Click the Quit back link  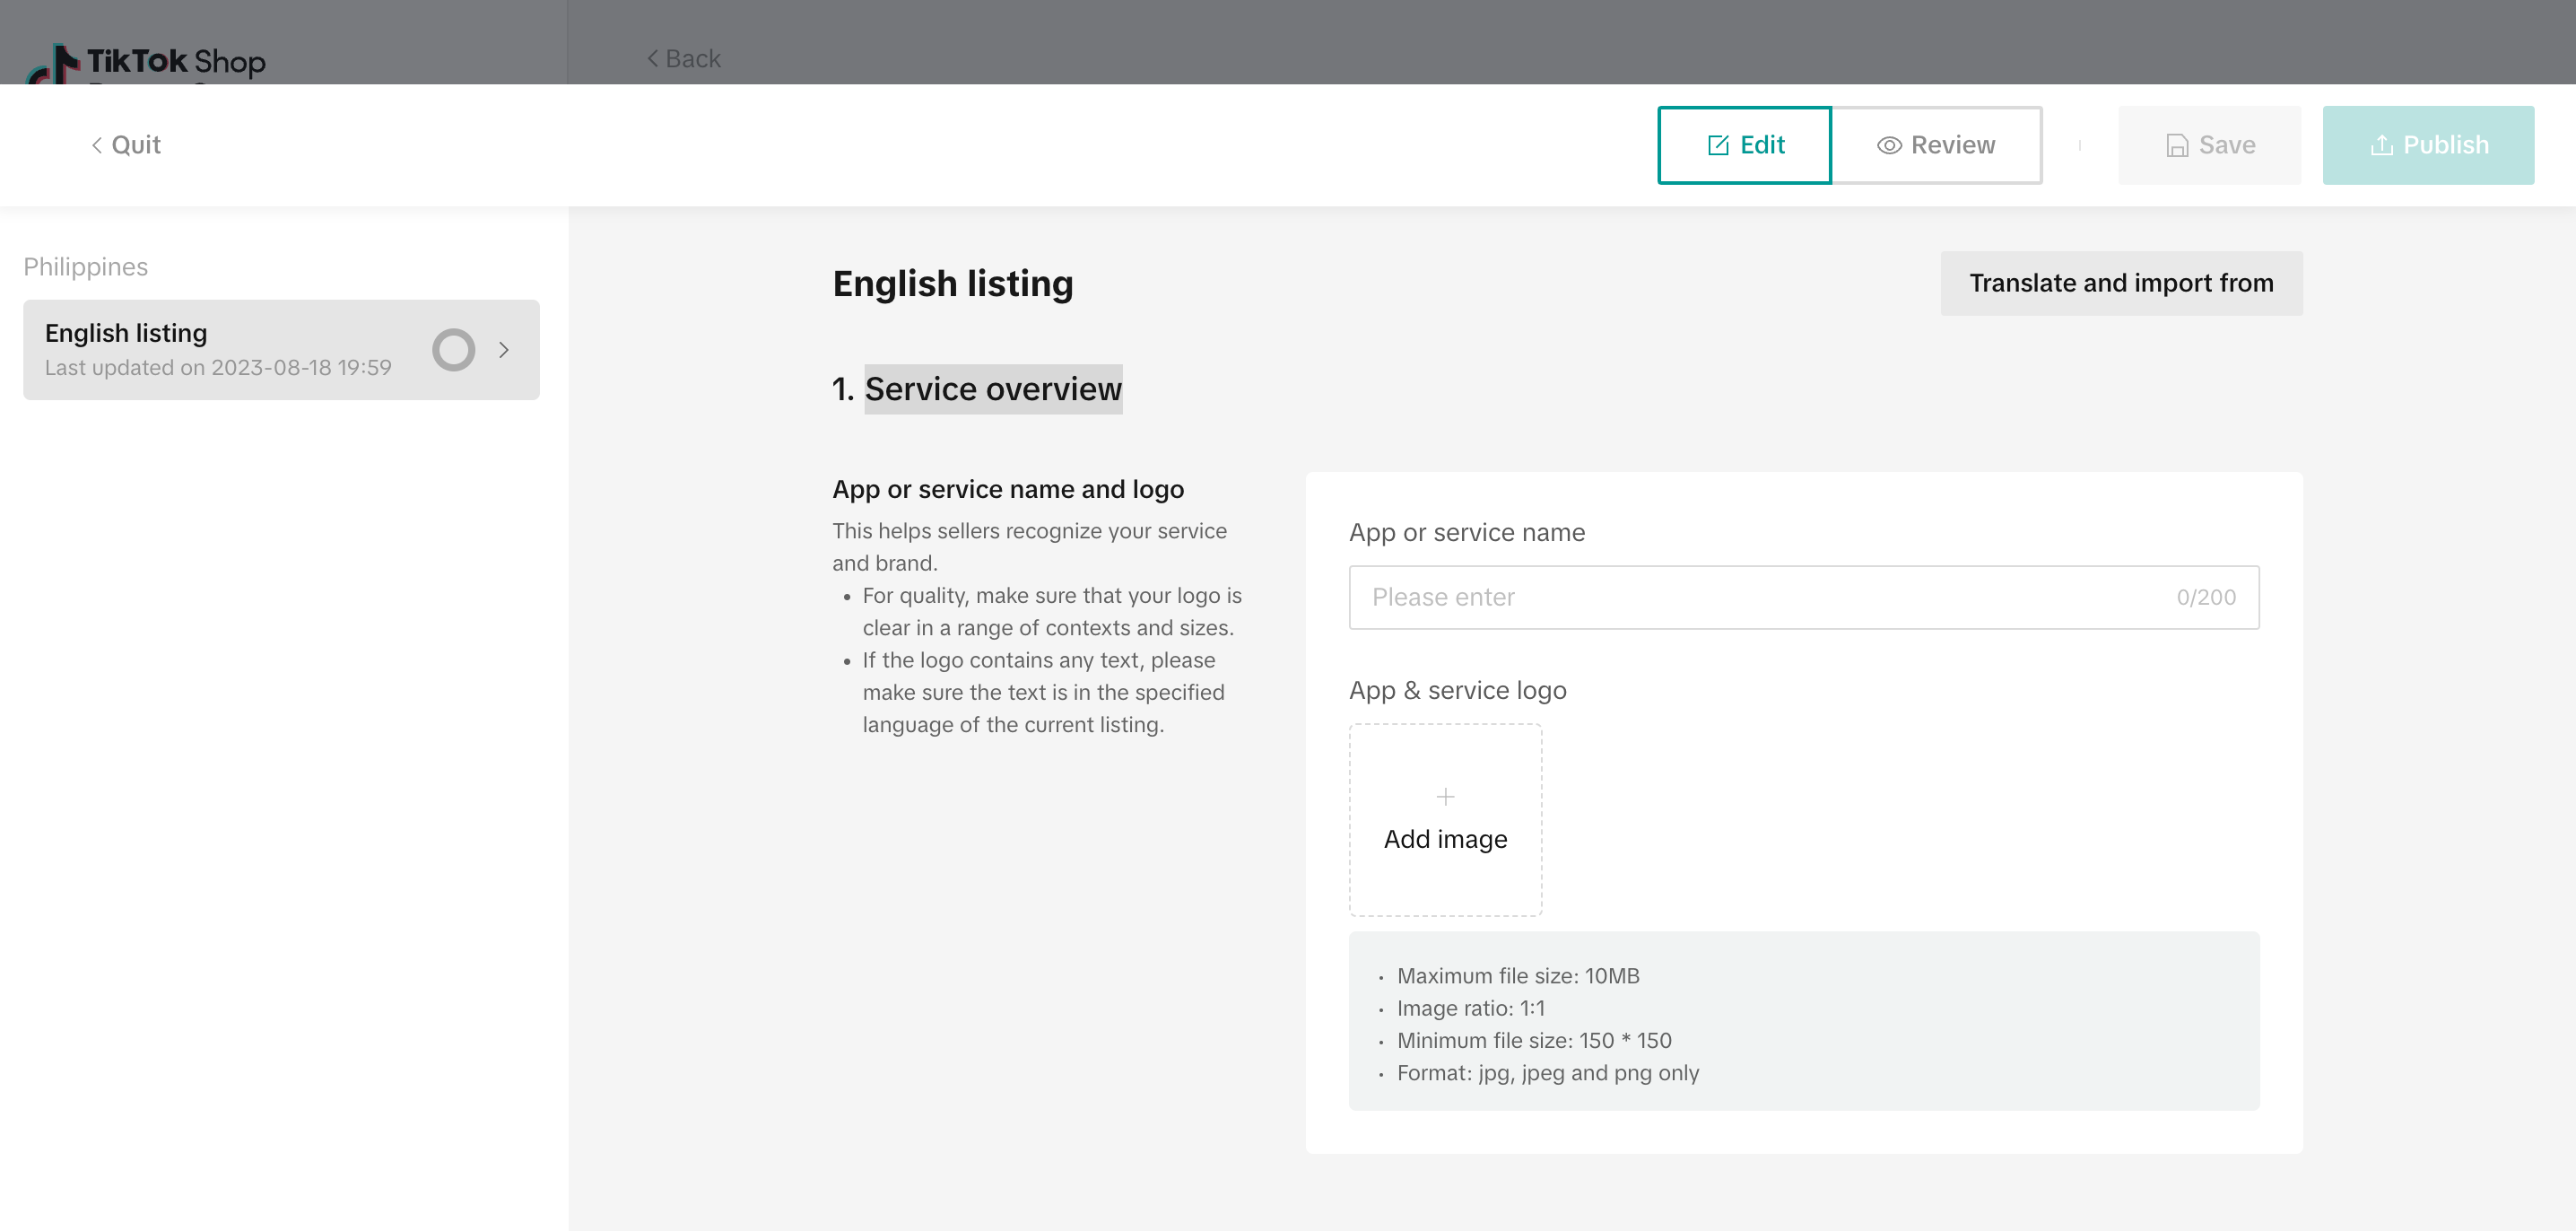tap(126, 145)
